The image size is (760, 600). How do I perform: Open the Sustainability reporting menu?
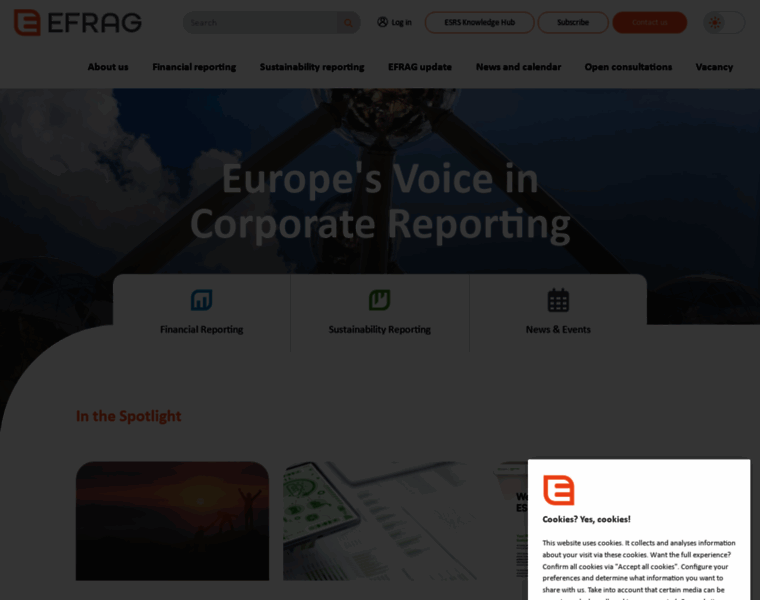coord(312,67)
